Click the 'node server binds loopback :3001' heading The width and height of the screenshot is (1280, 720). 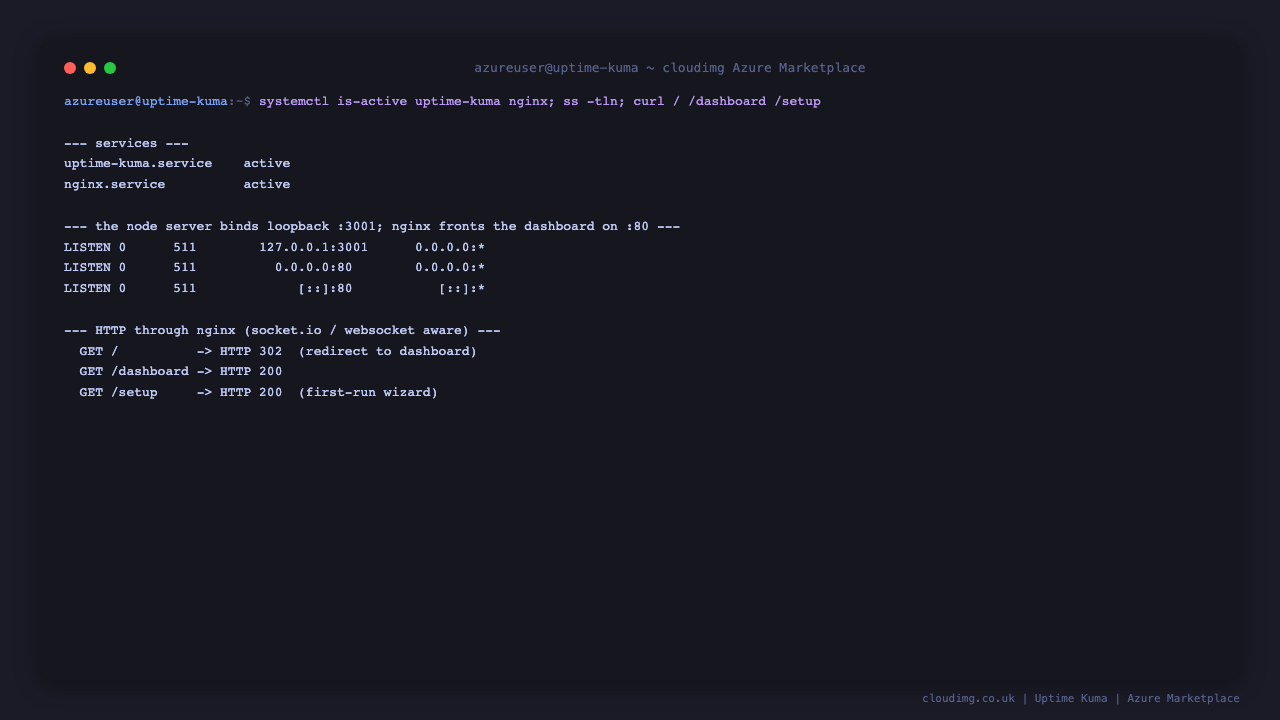click(372, 226)
